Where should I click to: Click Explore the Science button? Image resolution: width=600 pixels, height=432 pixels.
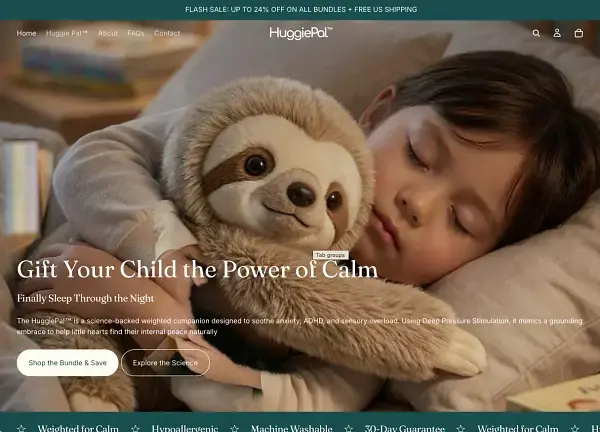[165, 363]
